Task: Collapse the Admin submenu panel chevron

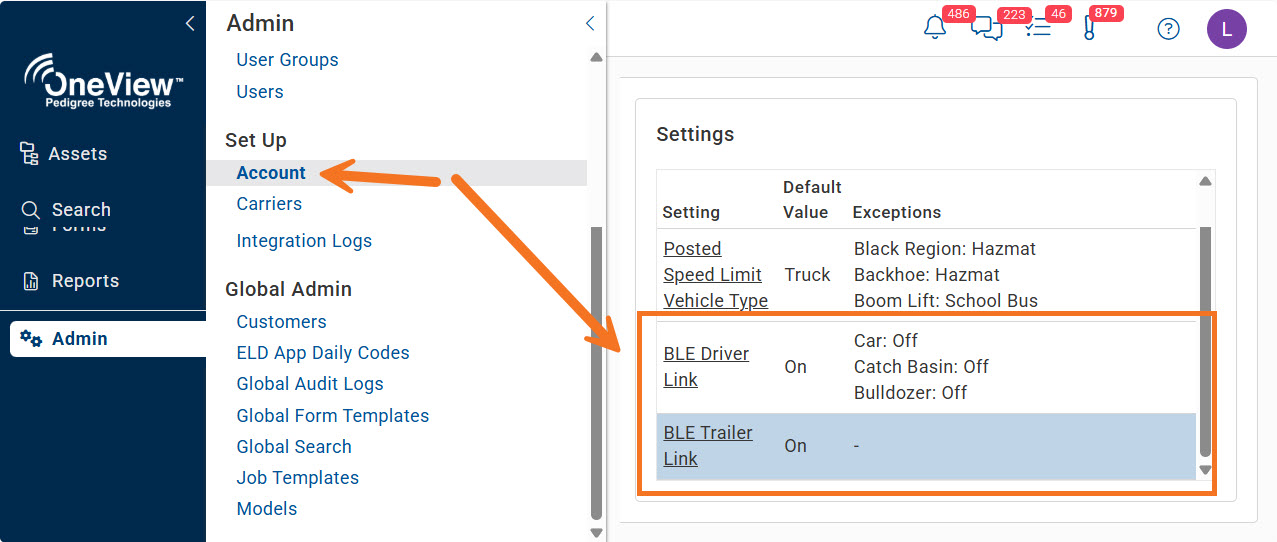Action: 590,23
